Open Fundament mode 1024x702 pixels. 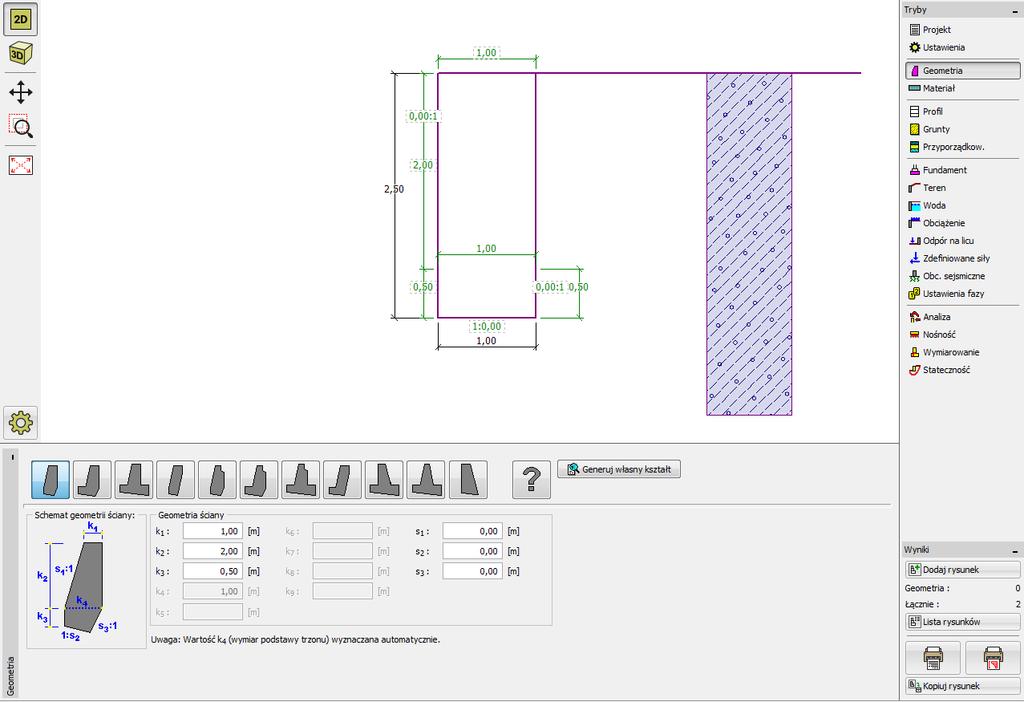963,170
